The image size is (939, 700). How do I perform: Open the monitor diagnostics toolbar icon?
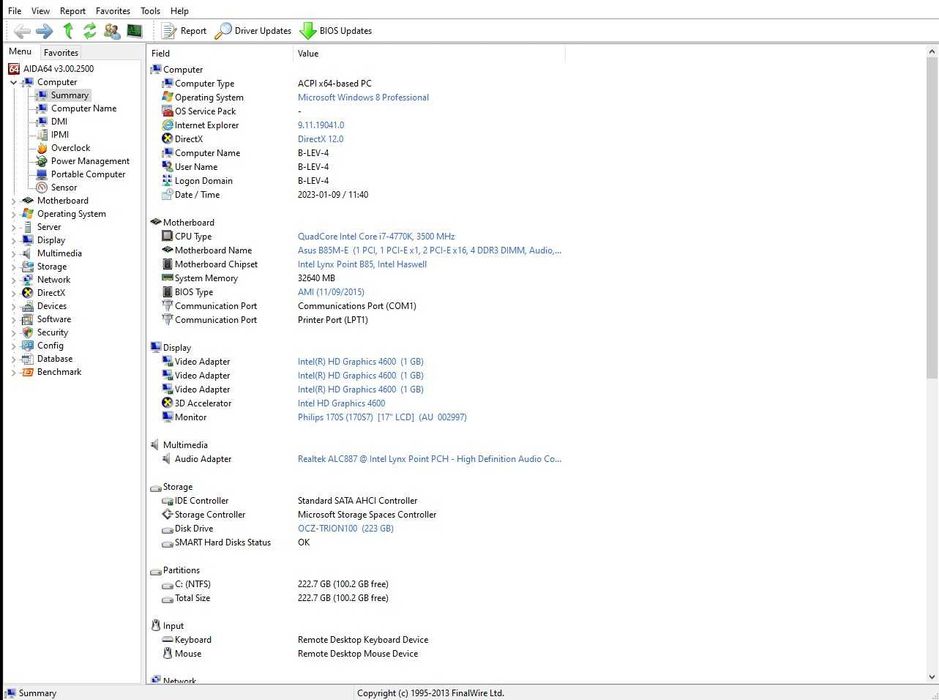click(x=134, y=31)
